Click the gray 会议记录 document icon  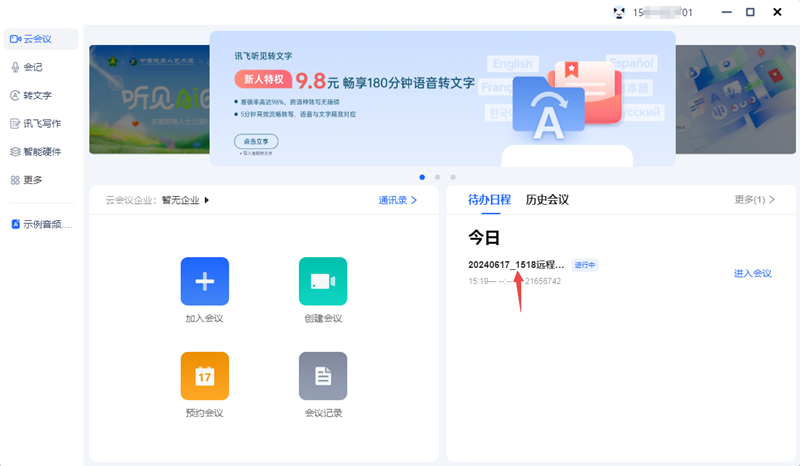pos(323,376)
